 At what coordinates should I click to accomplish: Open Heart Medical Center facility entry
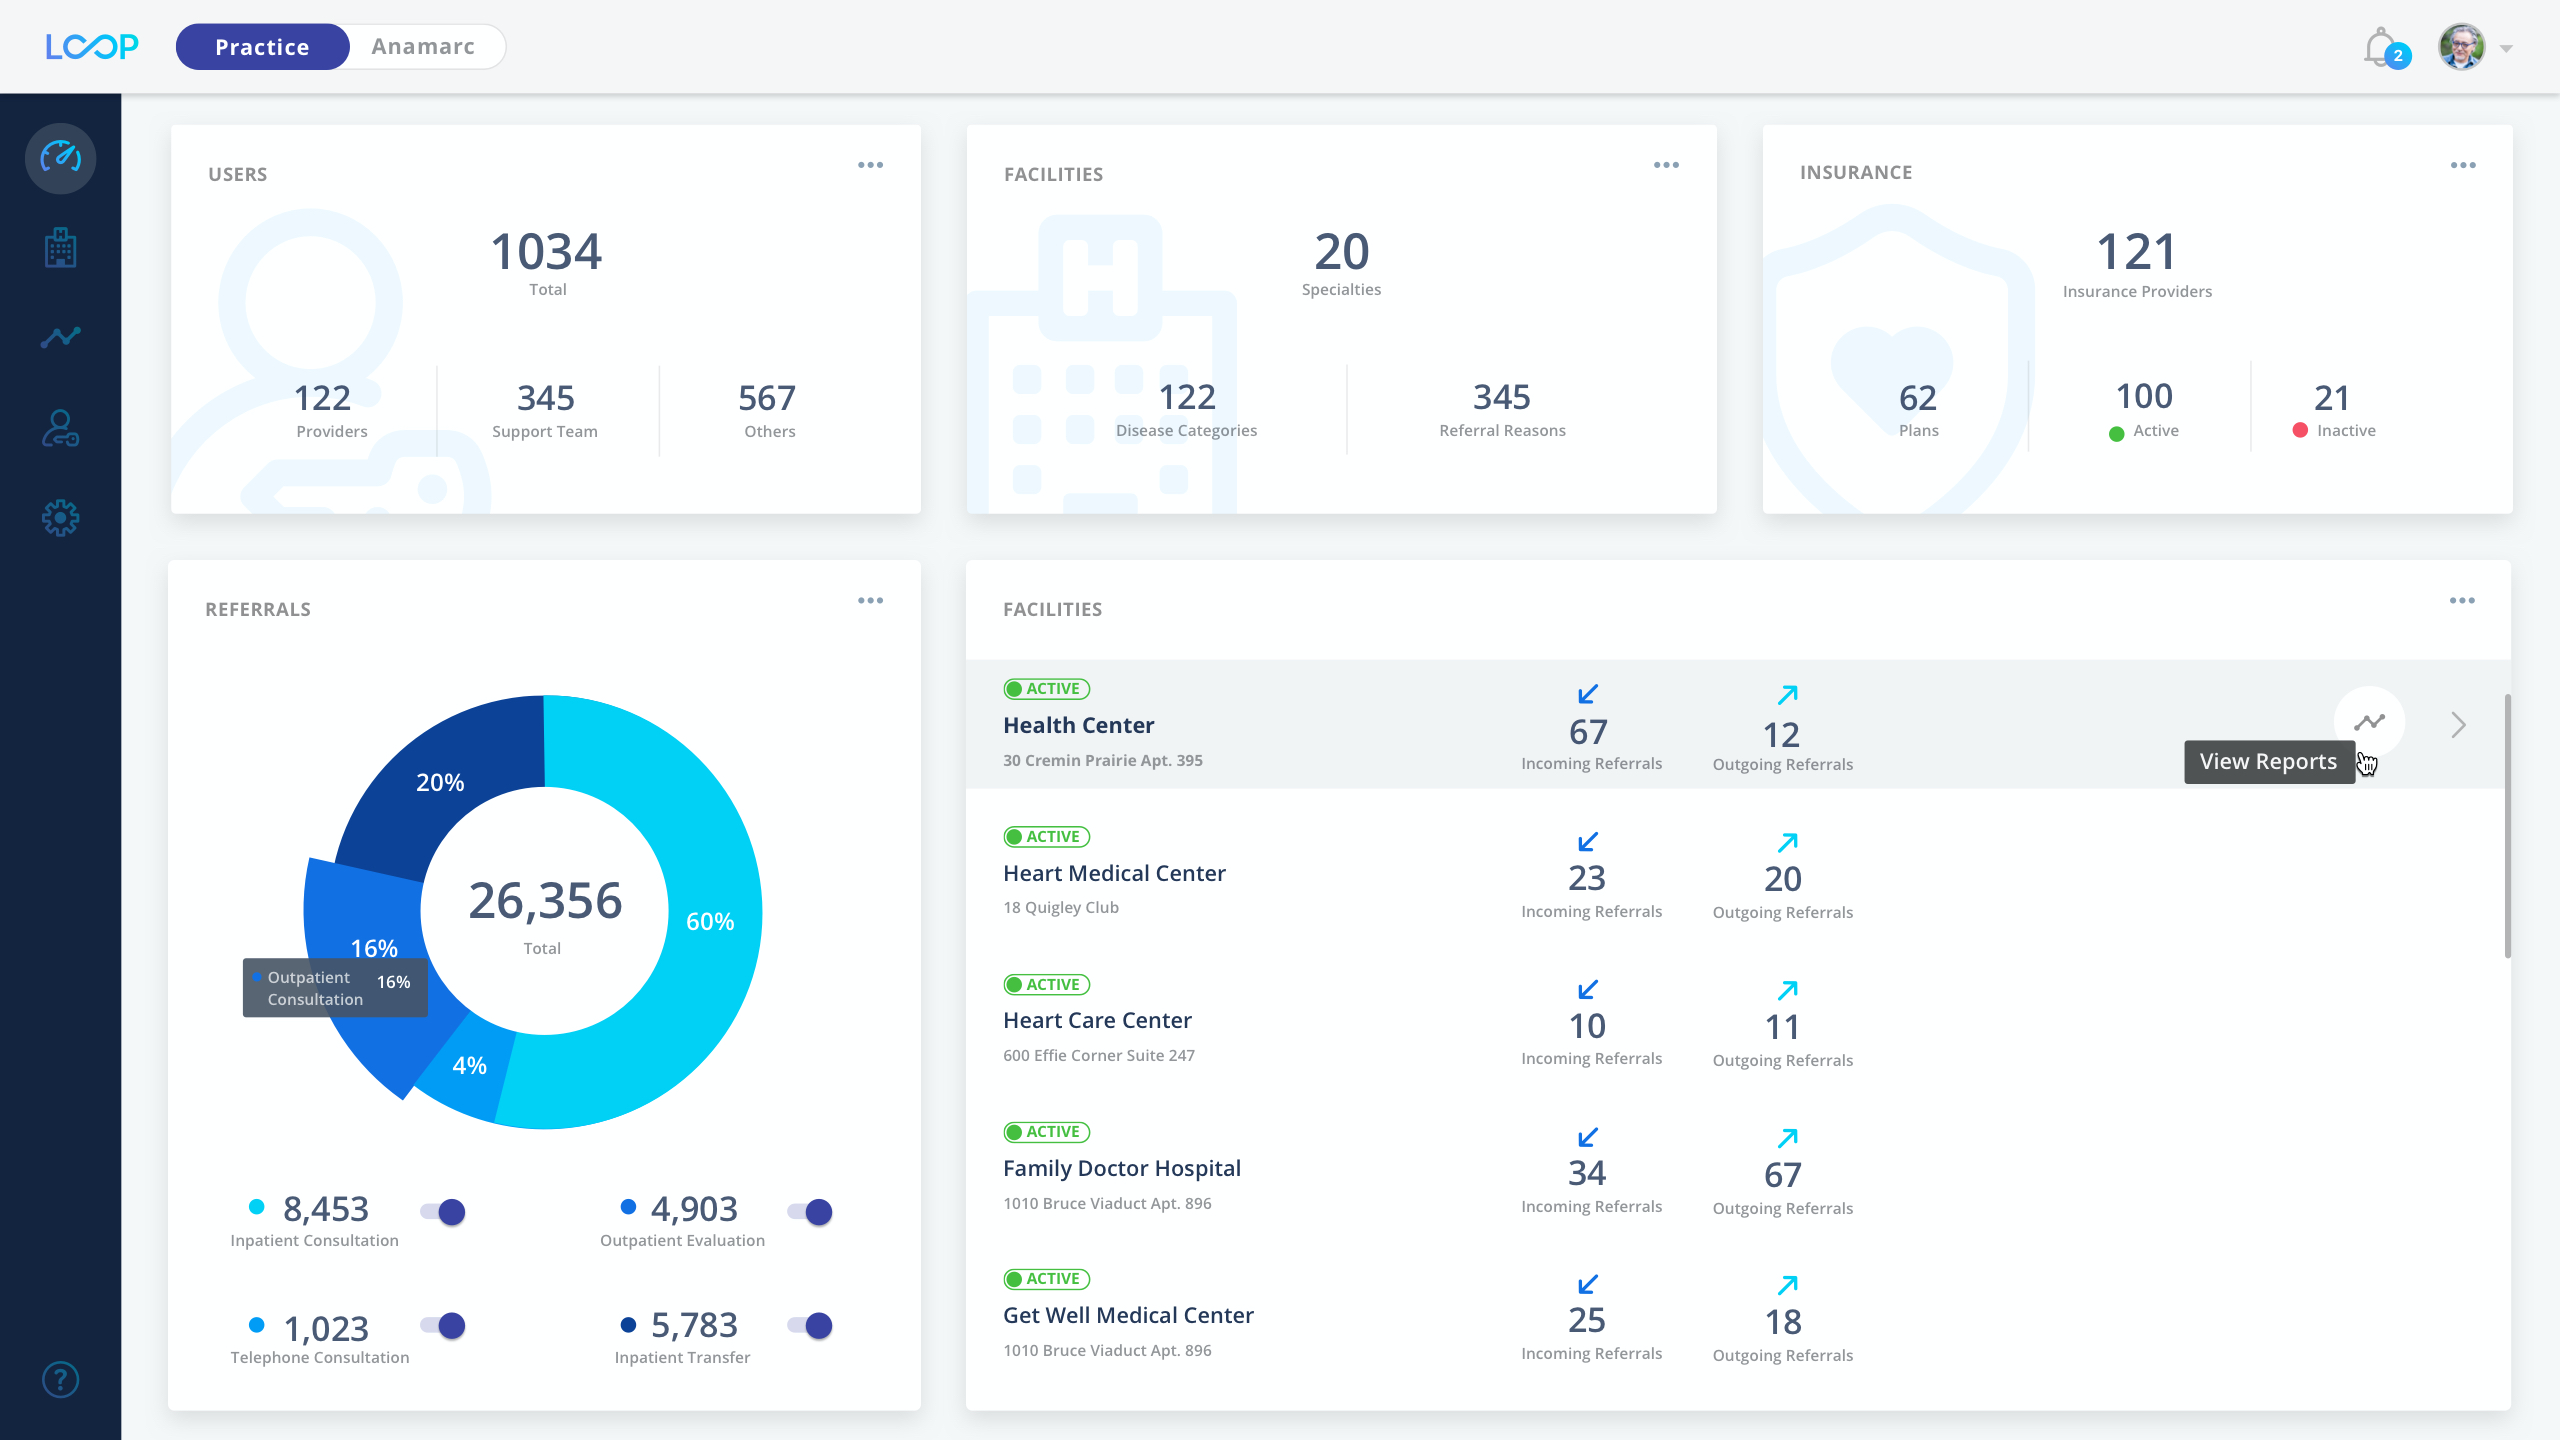point(1114,872)
